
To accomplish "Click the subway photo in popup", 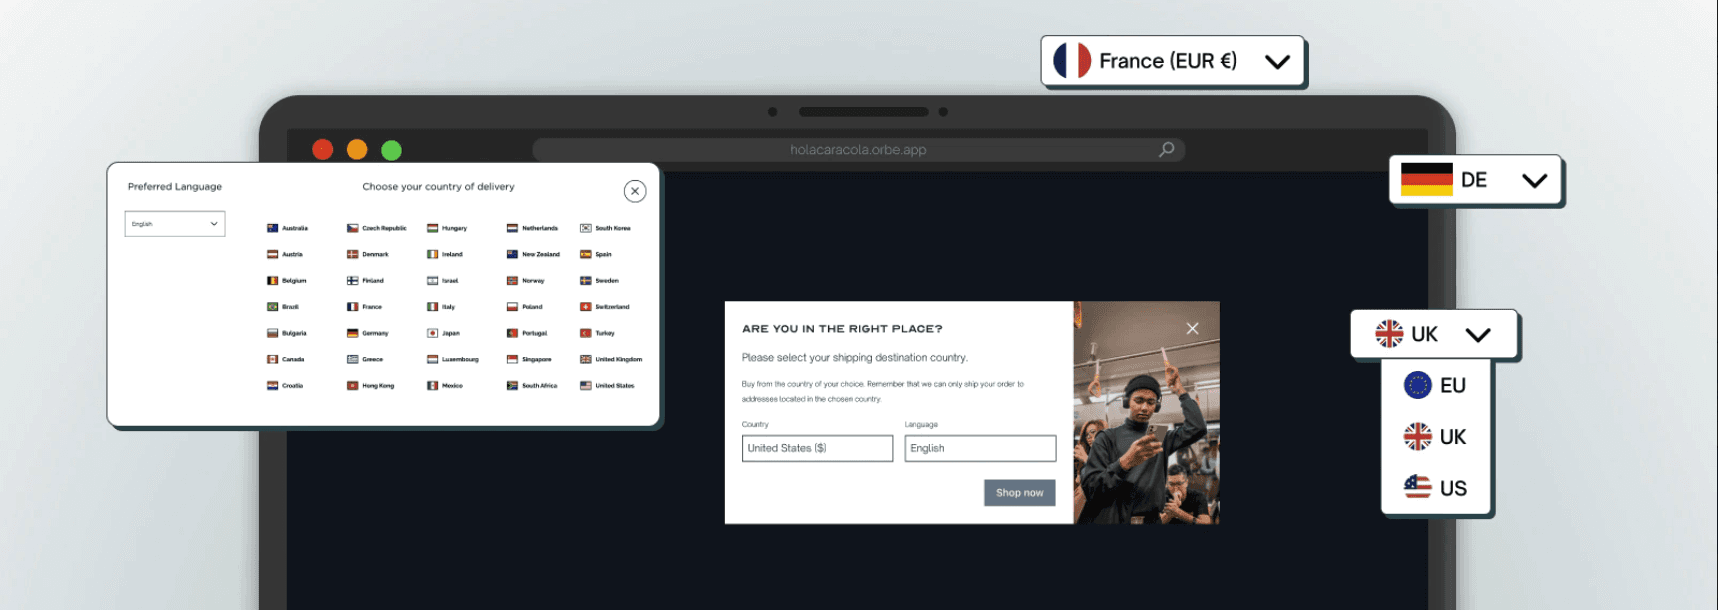I will point(1146,412).
